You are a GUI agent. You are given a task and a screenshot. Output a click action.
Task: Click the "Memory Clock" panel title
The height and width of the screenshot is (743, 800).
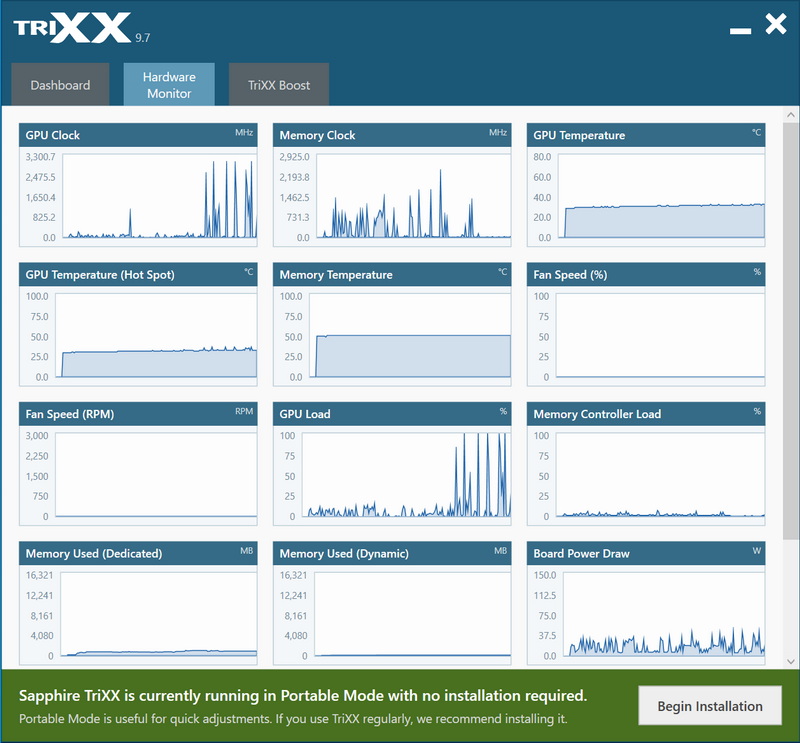click(317, 135)
